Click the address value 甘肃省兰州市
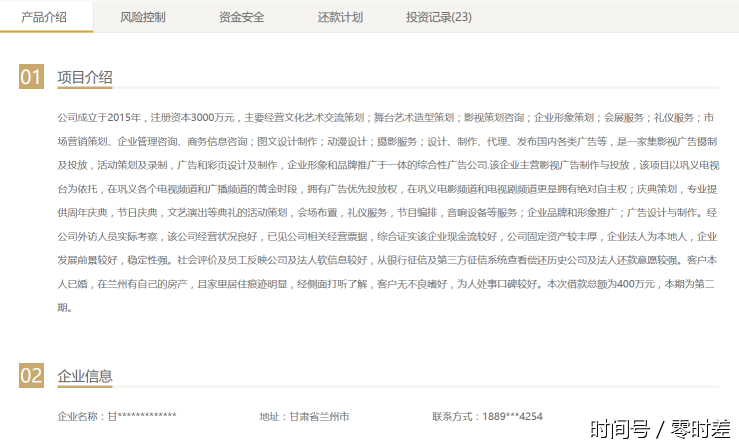 click(319, 416)
